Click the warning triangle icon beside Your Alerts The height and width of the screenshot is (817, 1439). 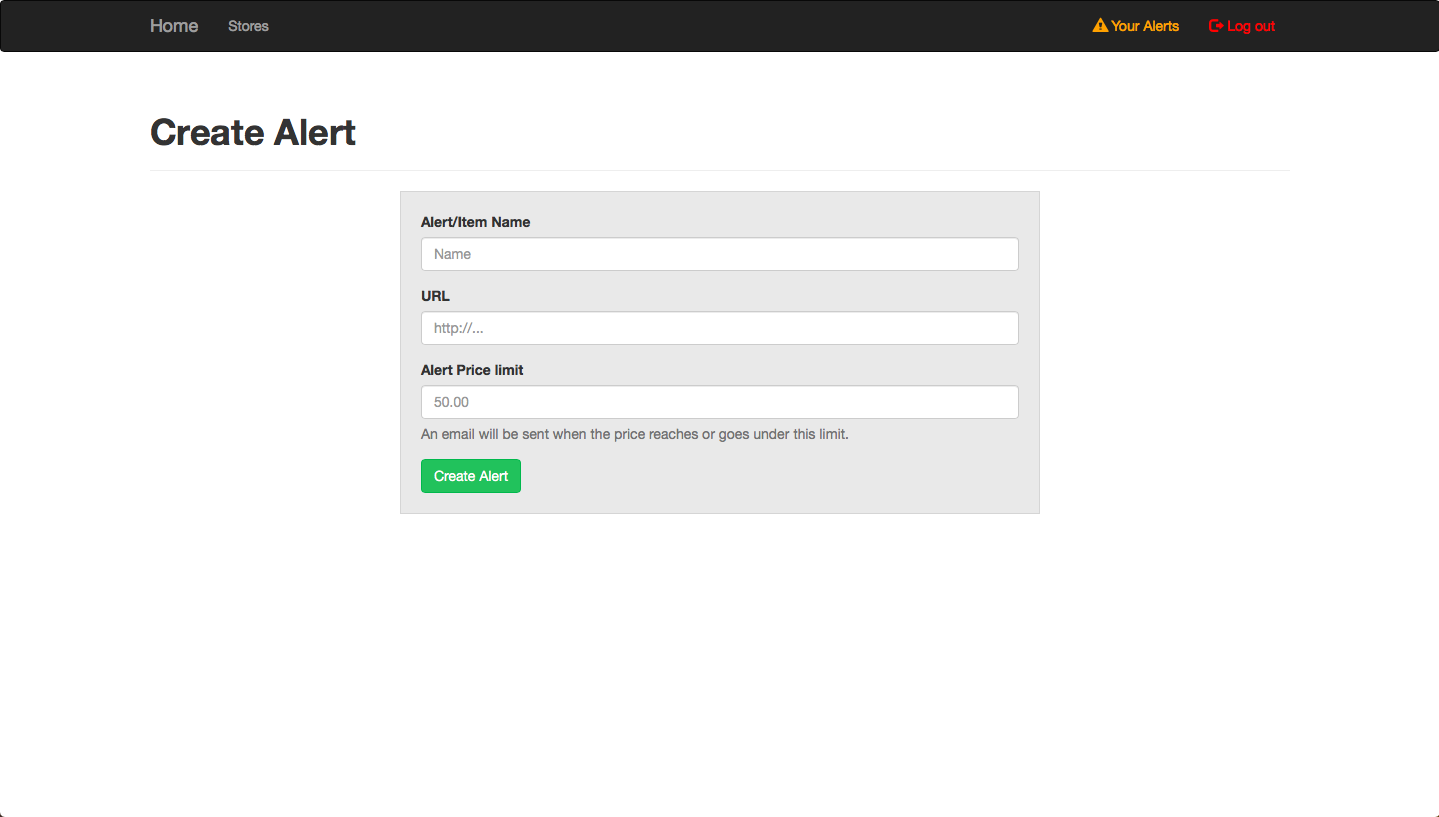[x=1100, y=25]
